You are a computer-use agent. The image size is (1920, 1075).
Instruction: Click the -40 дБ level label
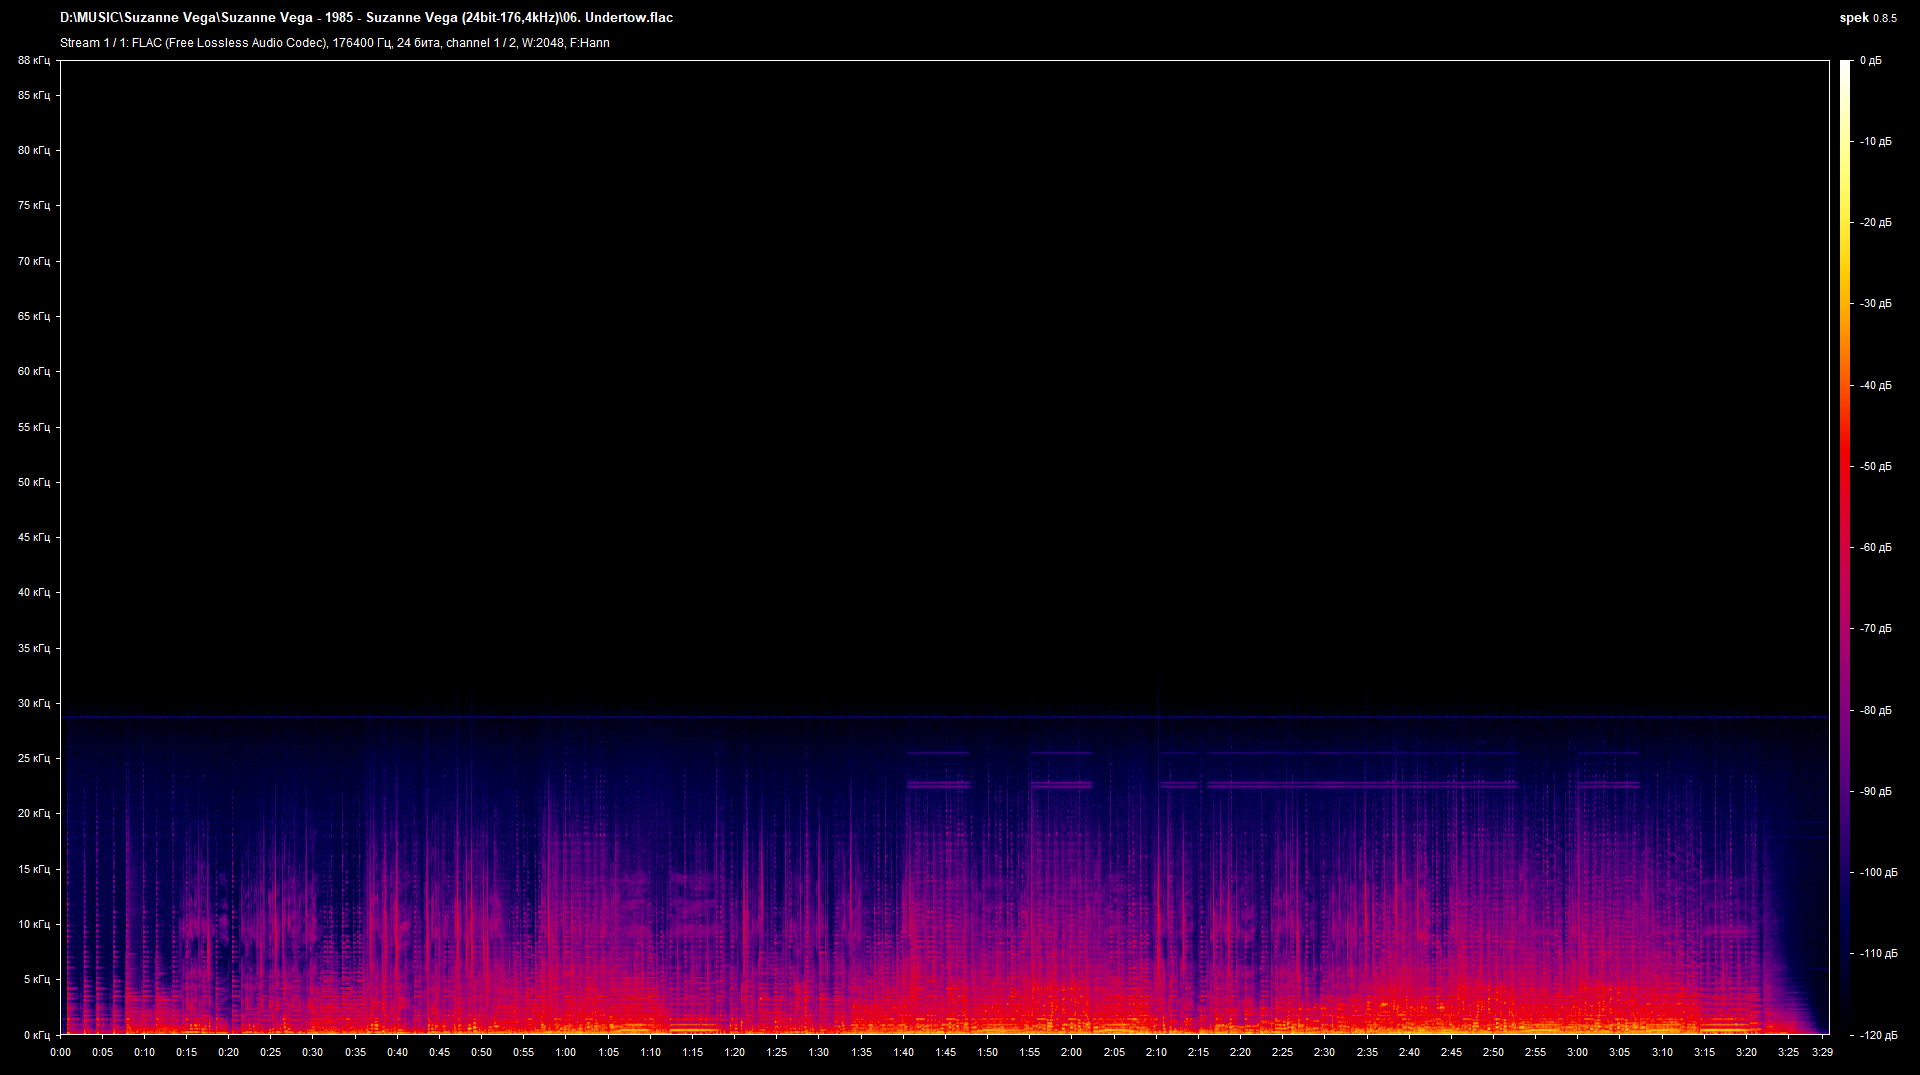(1876, 386)
